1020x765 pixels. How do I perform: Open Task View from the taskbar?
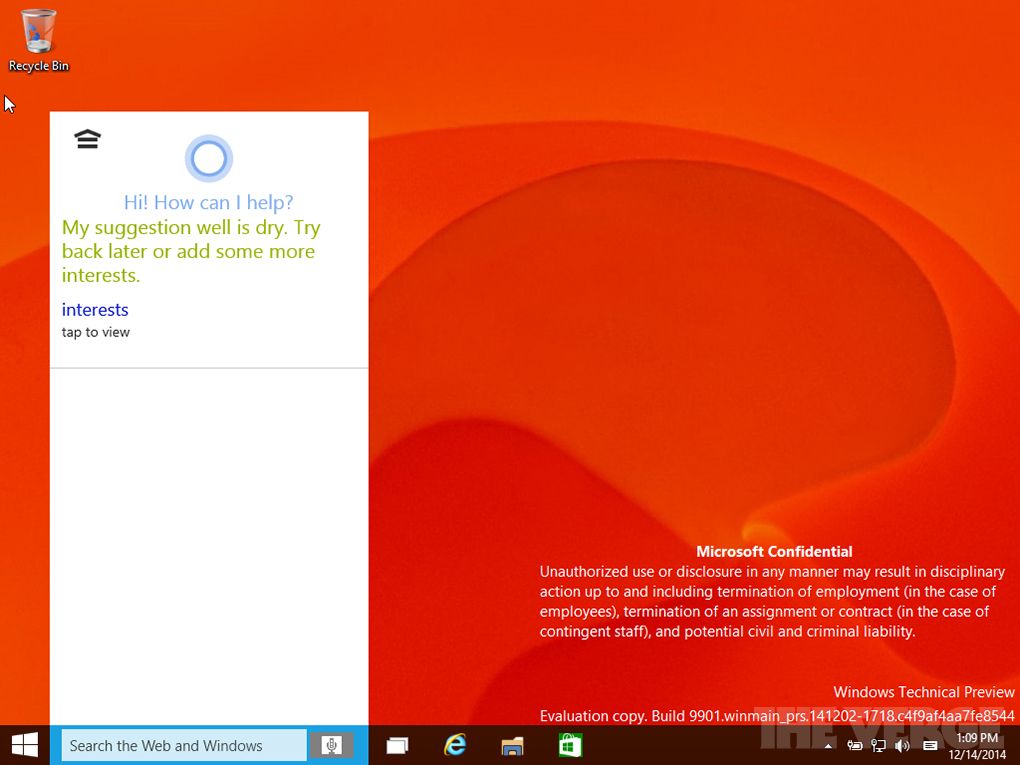[x=398, y=745]
